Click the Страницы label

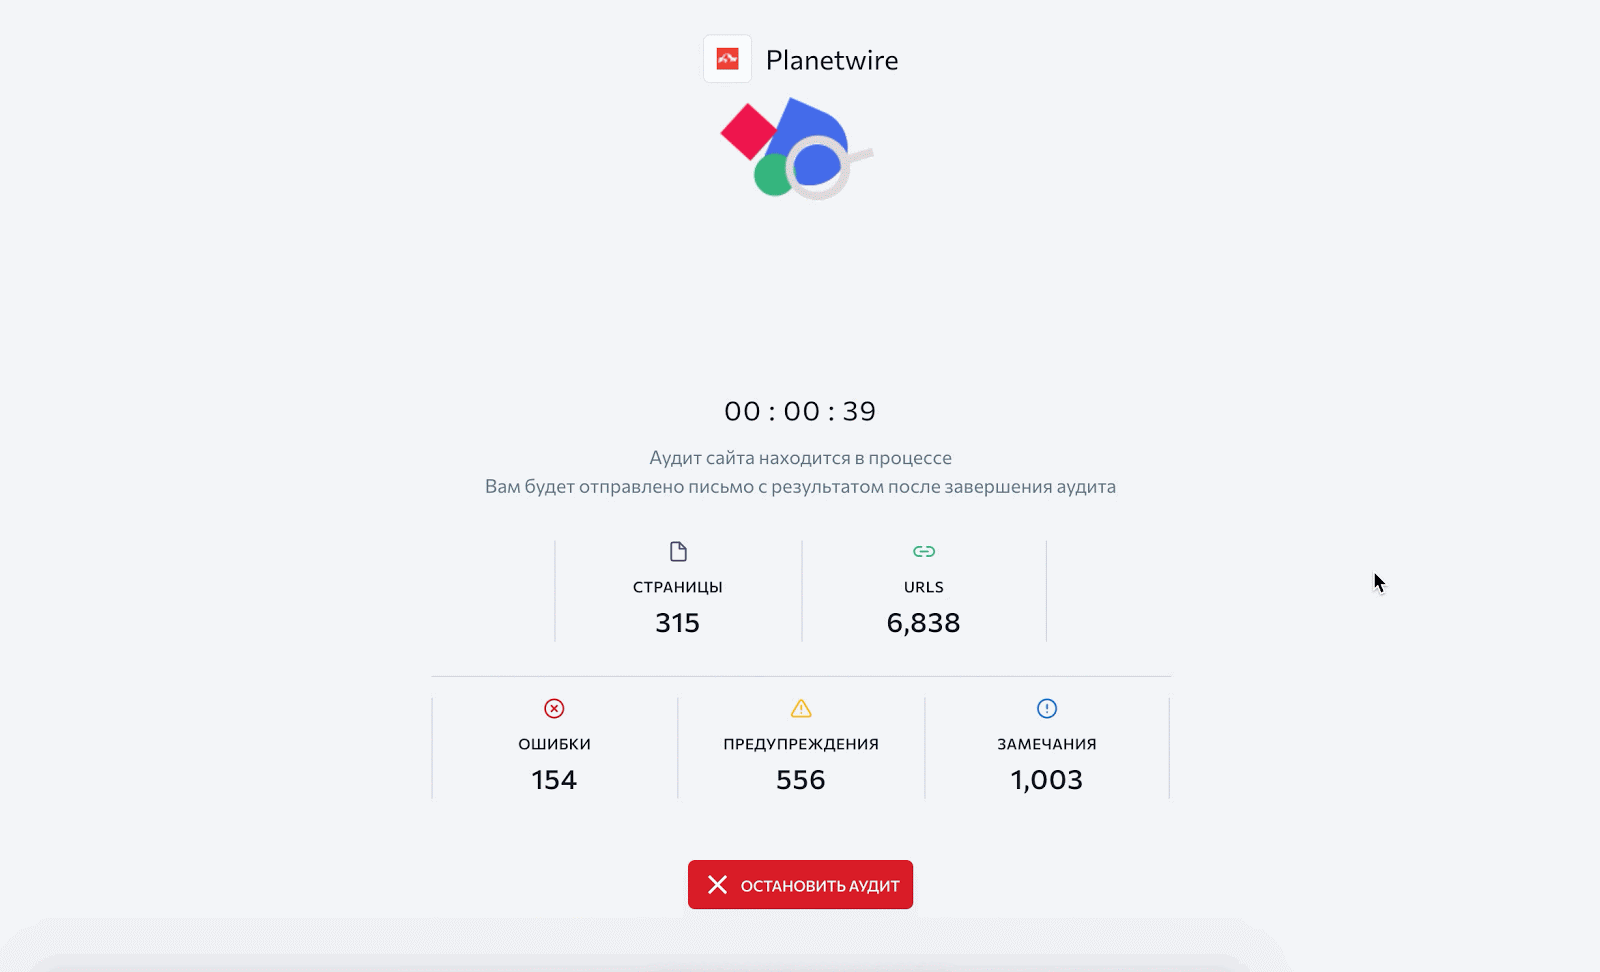(678, 587)
